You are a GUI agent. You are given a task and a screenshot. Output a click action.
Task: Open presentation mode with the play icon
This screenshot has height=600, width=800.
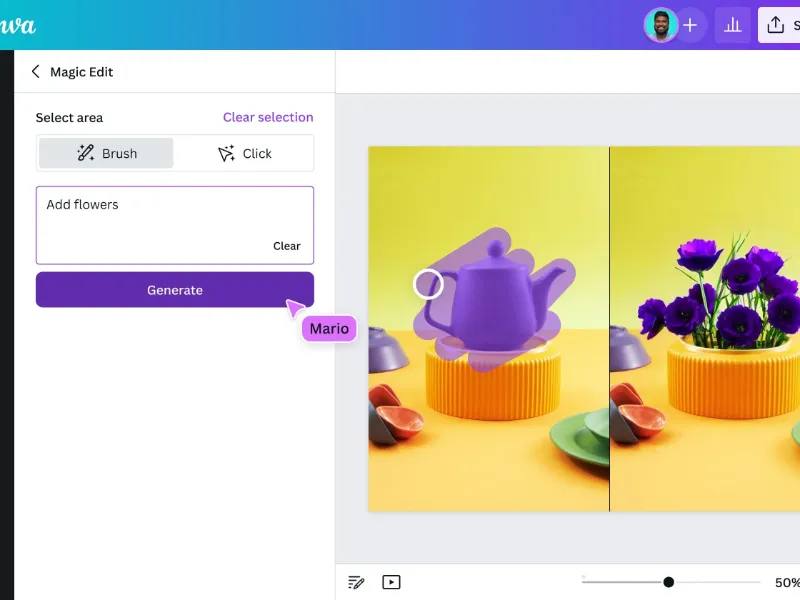pyautogui.click(x=391, y=581)
